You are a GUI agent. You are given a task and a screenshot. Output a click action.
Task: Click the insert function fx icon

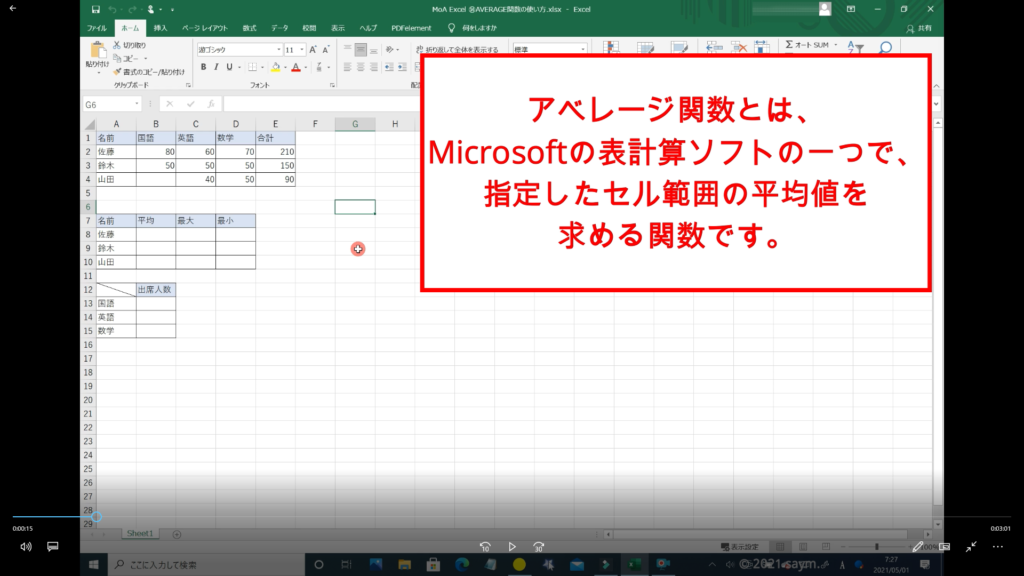(x=210, y=104)
